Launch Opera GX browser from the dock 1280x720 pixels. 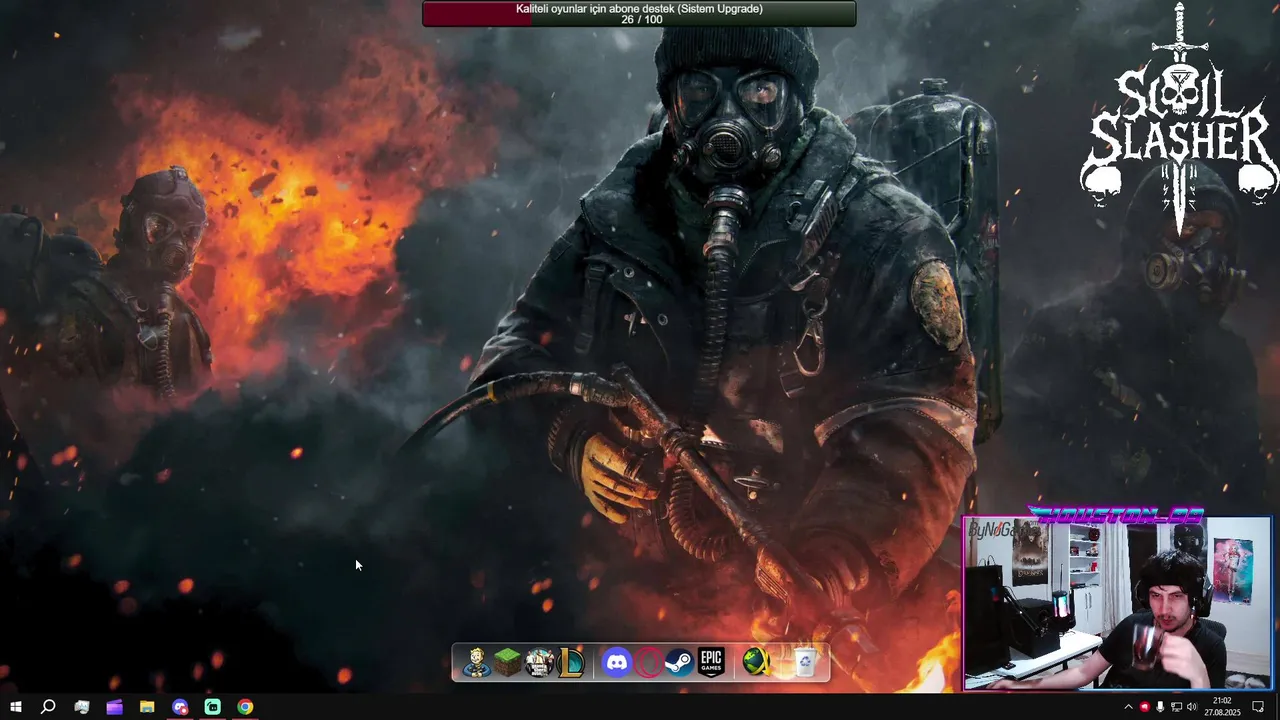click(x=648, y=662)
